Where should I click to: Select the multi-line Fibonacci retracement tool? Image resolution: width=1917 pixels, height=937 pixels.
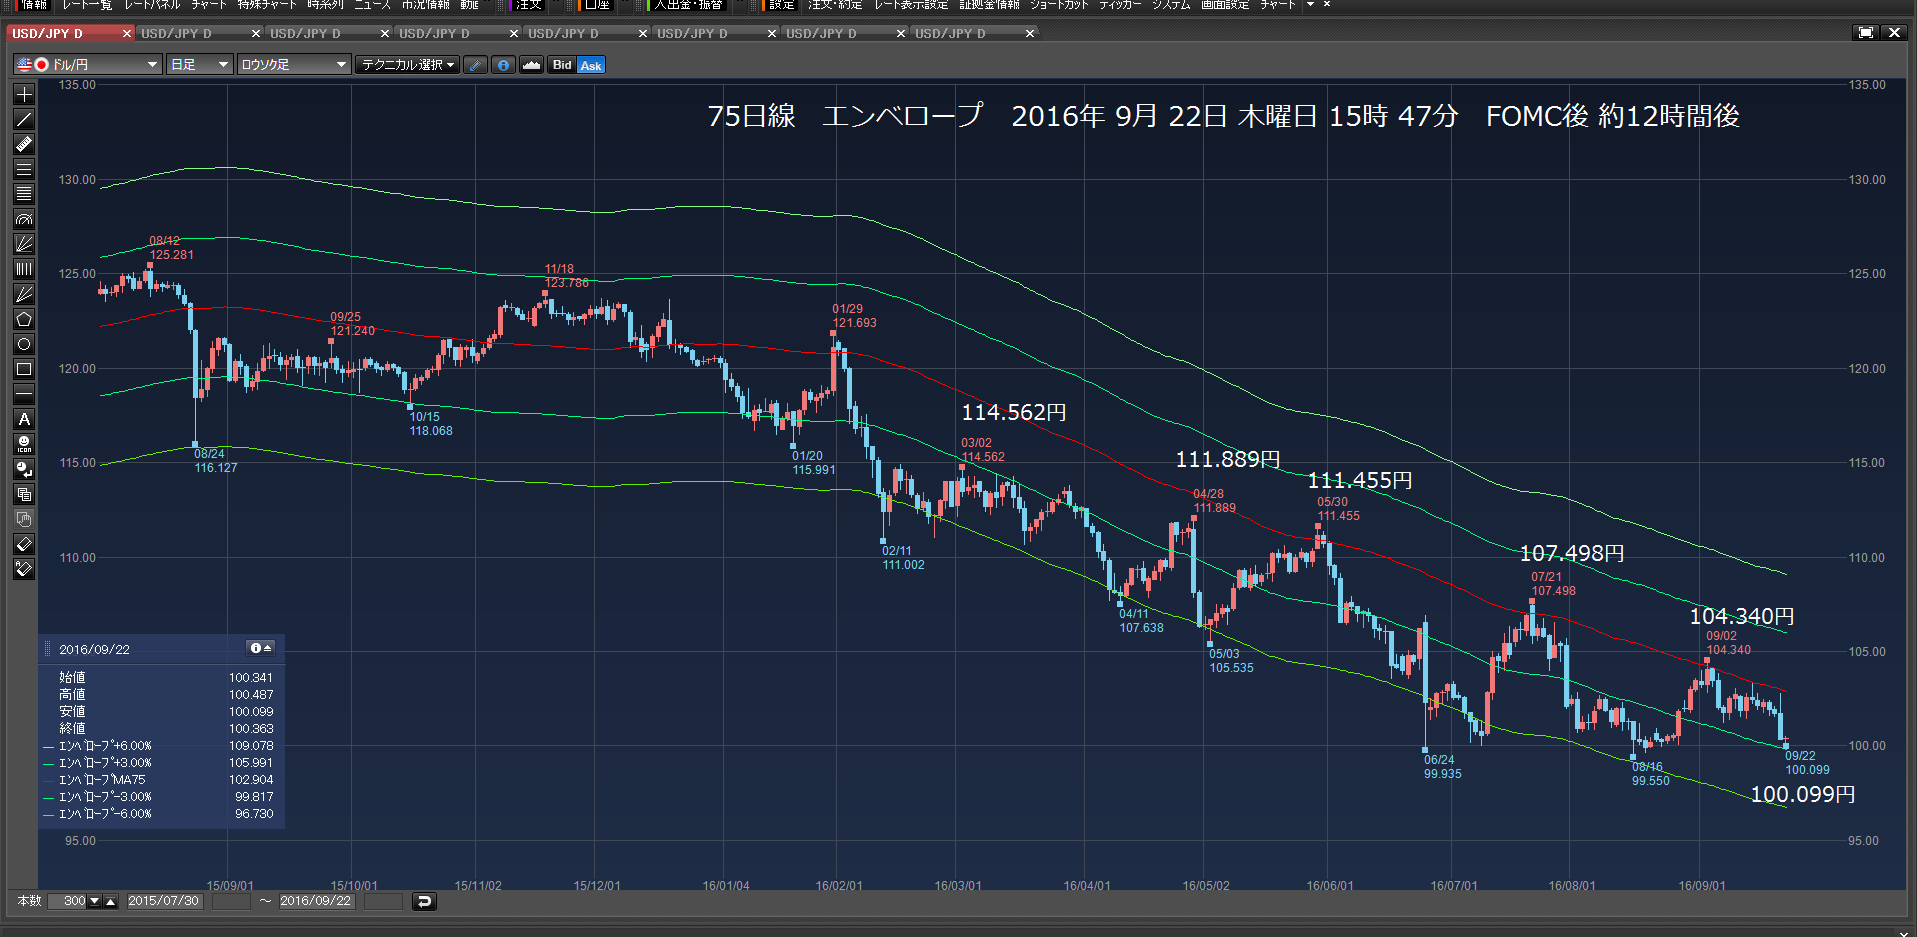[x=24, y=194]
